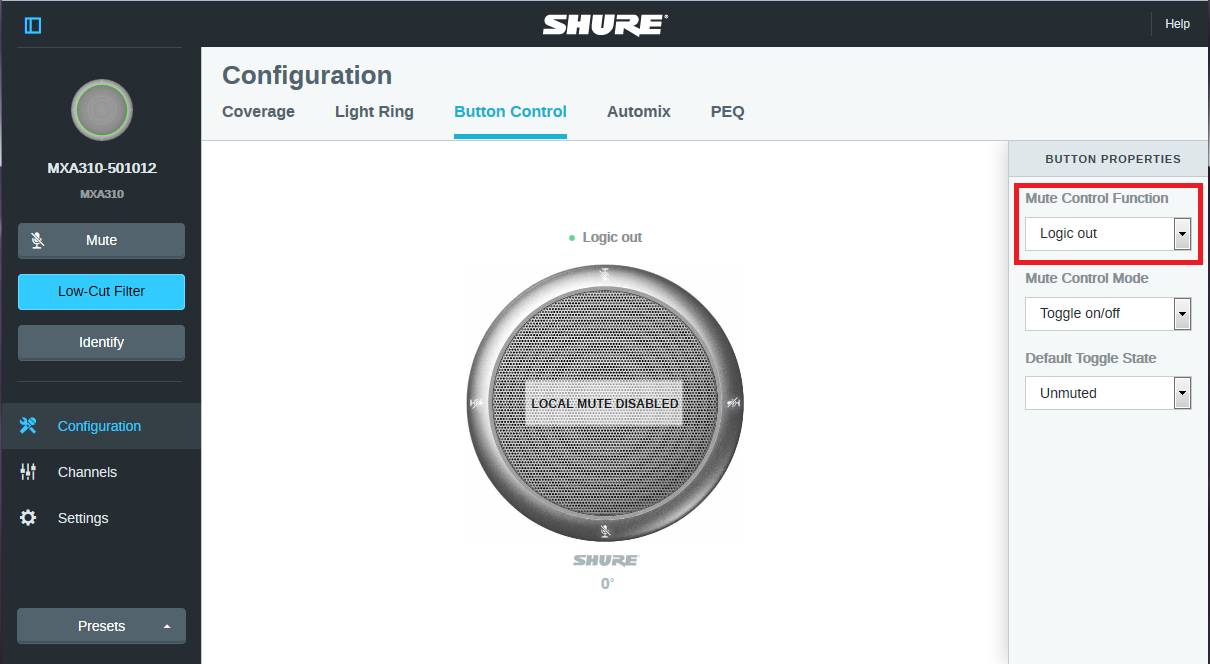The width and height of the screenshot is (1210, 664).
Task: Click the bottom mute button on microphone
Action: pos(605,532)
